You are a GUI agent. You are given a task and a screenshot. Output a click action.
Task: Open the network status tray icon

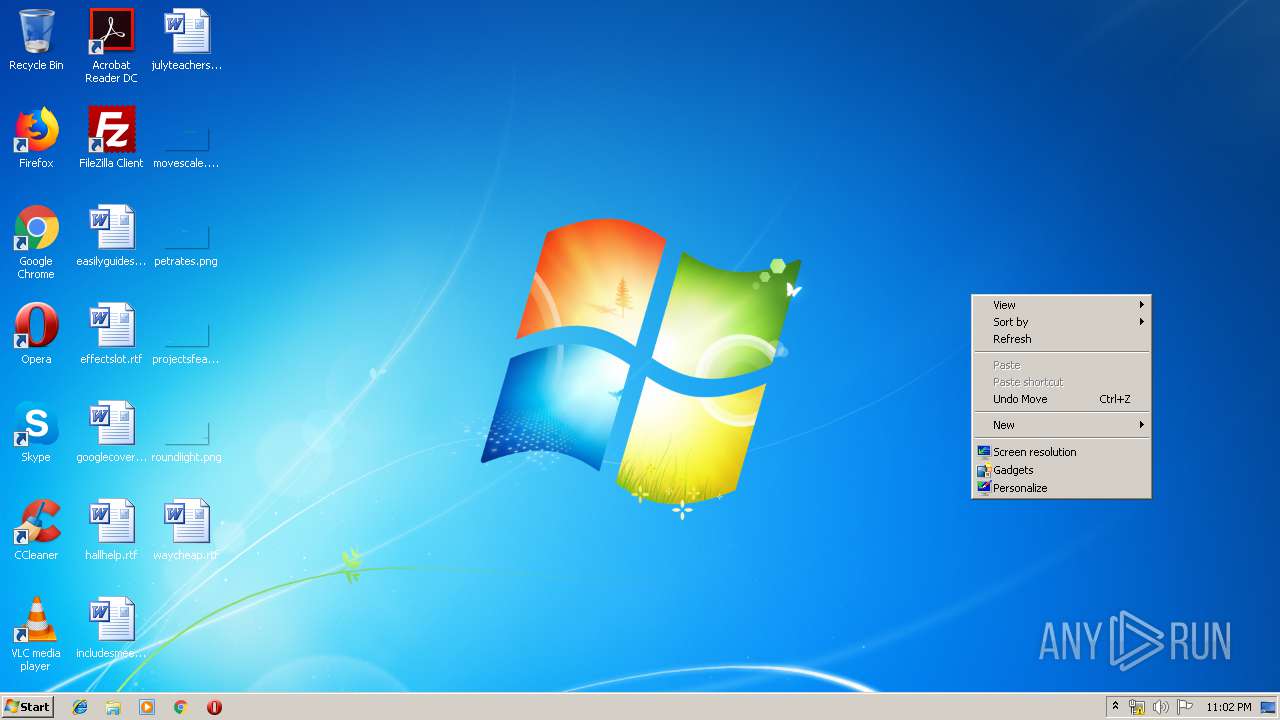pyautogui.click(x=1137, y=707)
